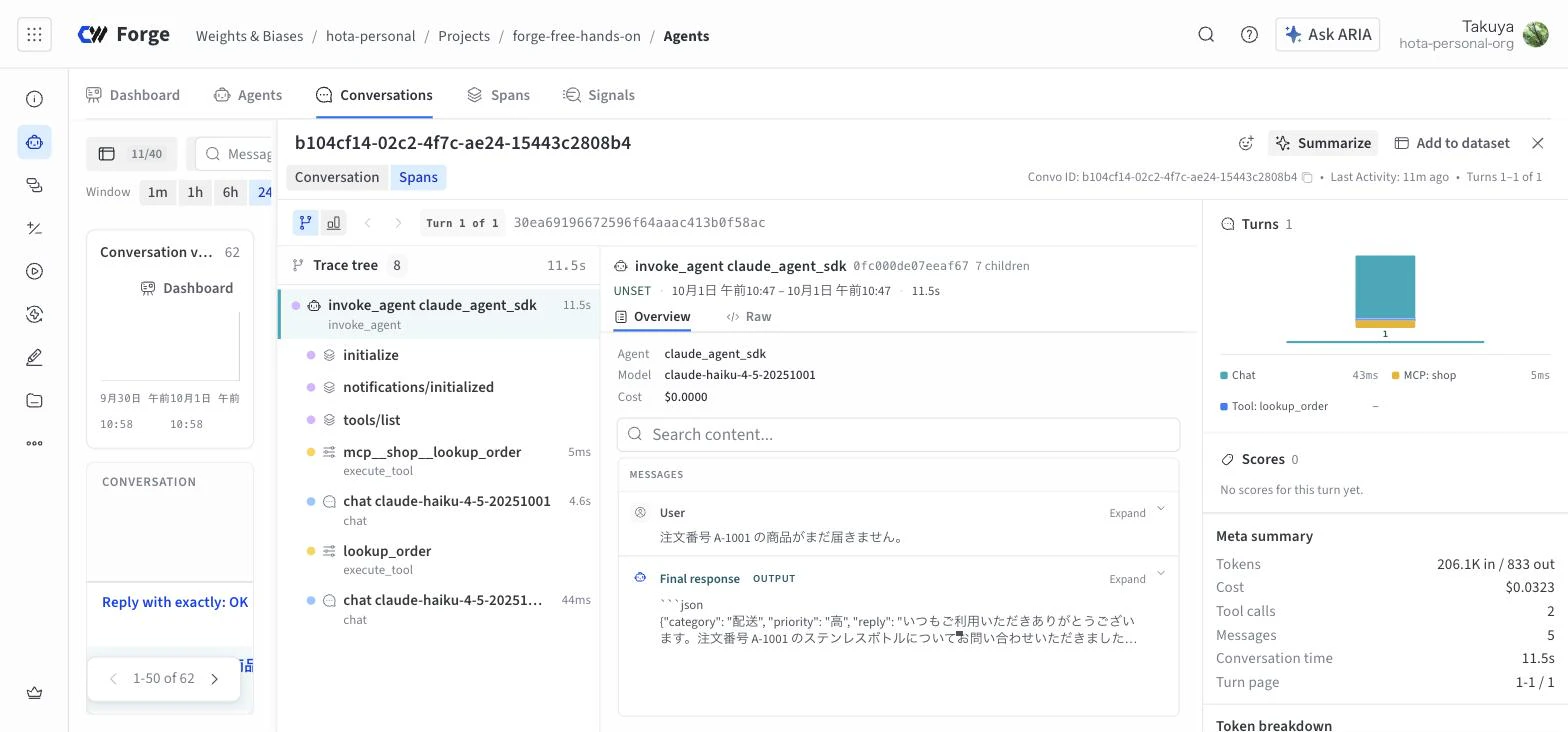This screenshot has height=732, width=1568.
Task: Open the Overview tab
Action: click(652, 316)
